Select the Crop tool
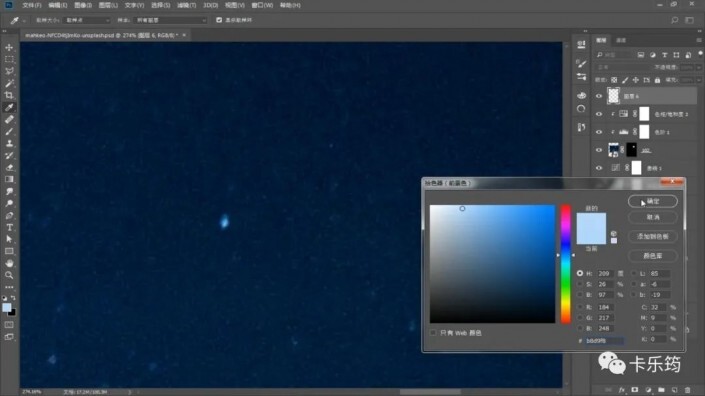Screen dimensions: 705x396 point(9,95)
